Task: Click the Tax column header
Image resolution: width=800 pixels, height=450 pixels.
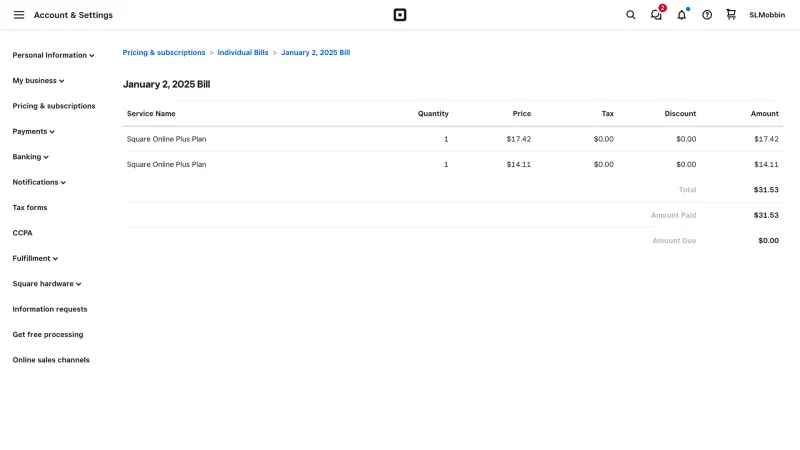Action: pos(607,114)
